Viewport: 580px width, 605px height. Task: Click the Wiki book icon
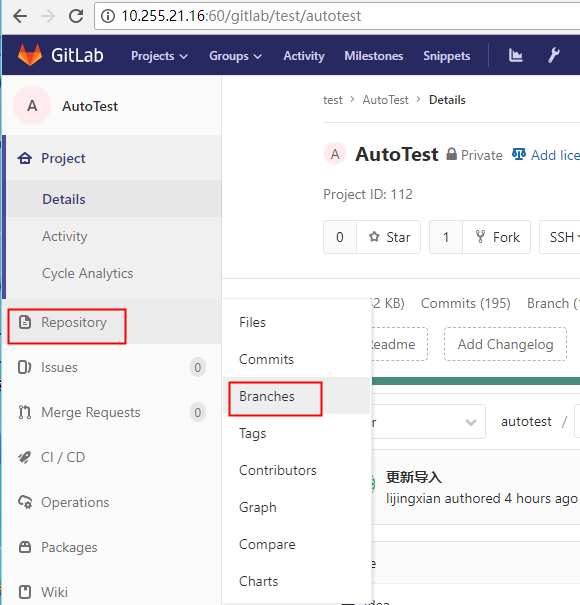25,591
